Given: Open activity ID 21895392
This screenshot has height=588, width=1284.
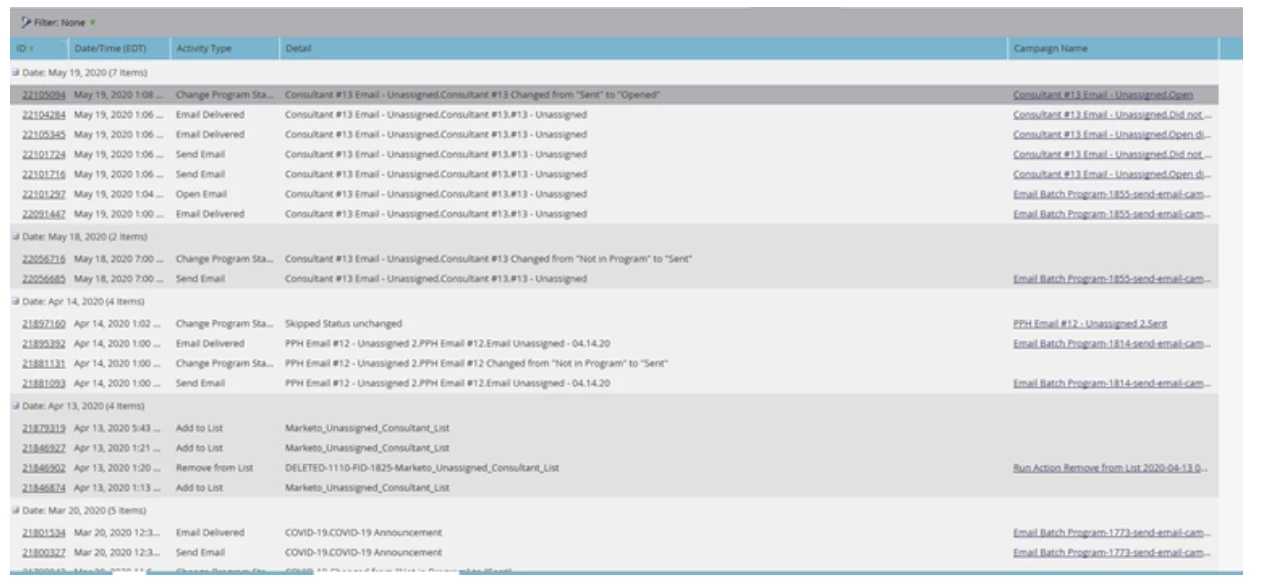Looking at the screenshot, I should 44,343.
